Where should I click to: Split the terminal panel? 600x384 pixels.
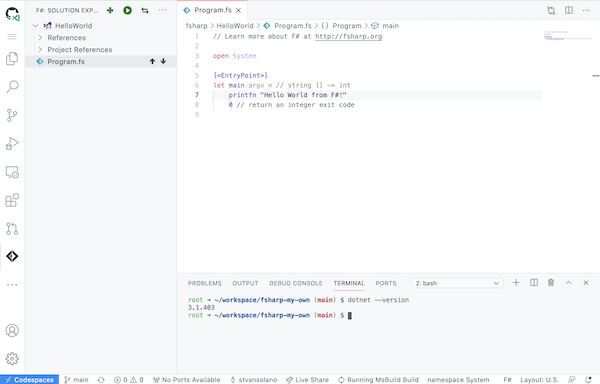coord(534,283)
